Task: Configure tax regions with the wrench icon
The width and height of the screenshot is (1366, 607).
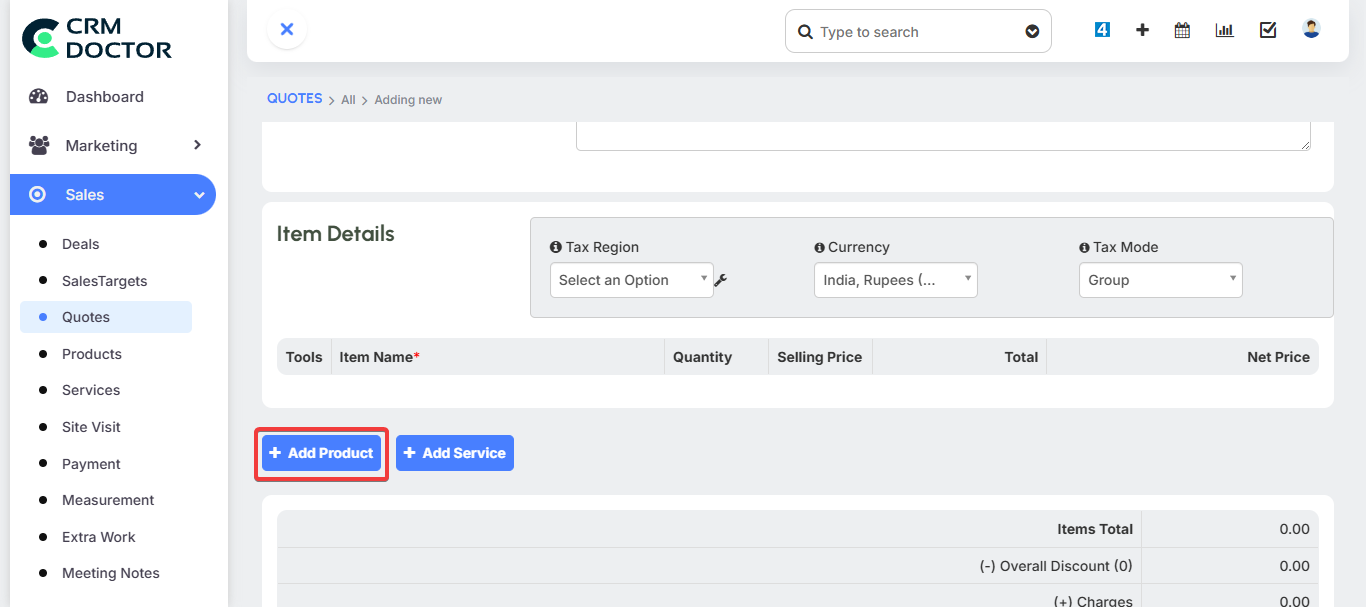Action: tap(721, 280)
